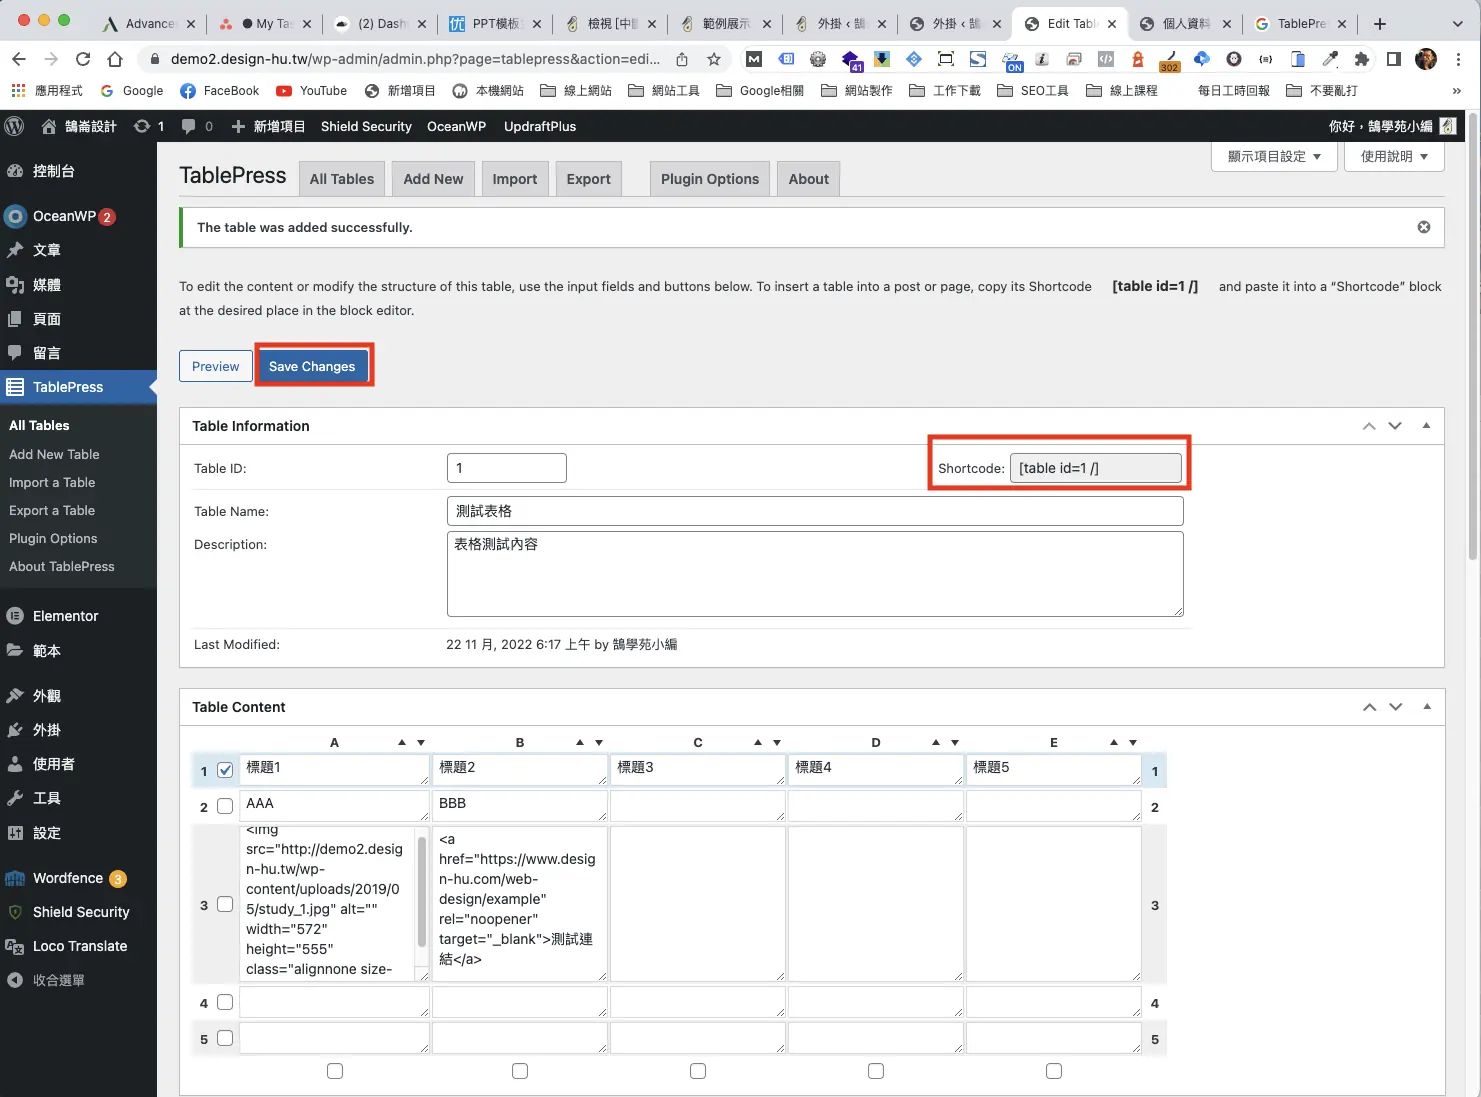Open the Import tab
1481x1097 pixels.
515,179
